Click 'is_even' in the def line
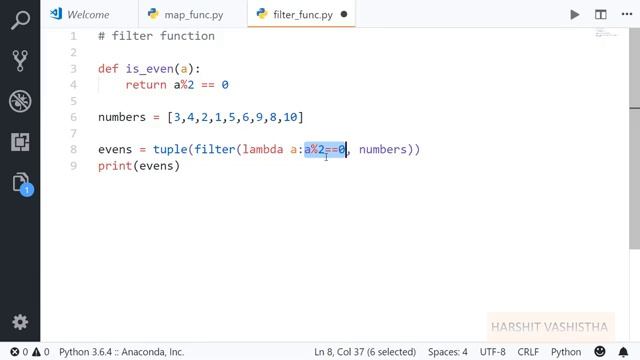This screenshot has width=640, height=360. (x=149, y=69)
